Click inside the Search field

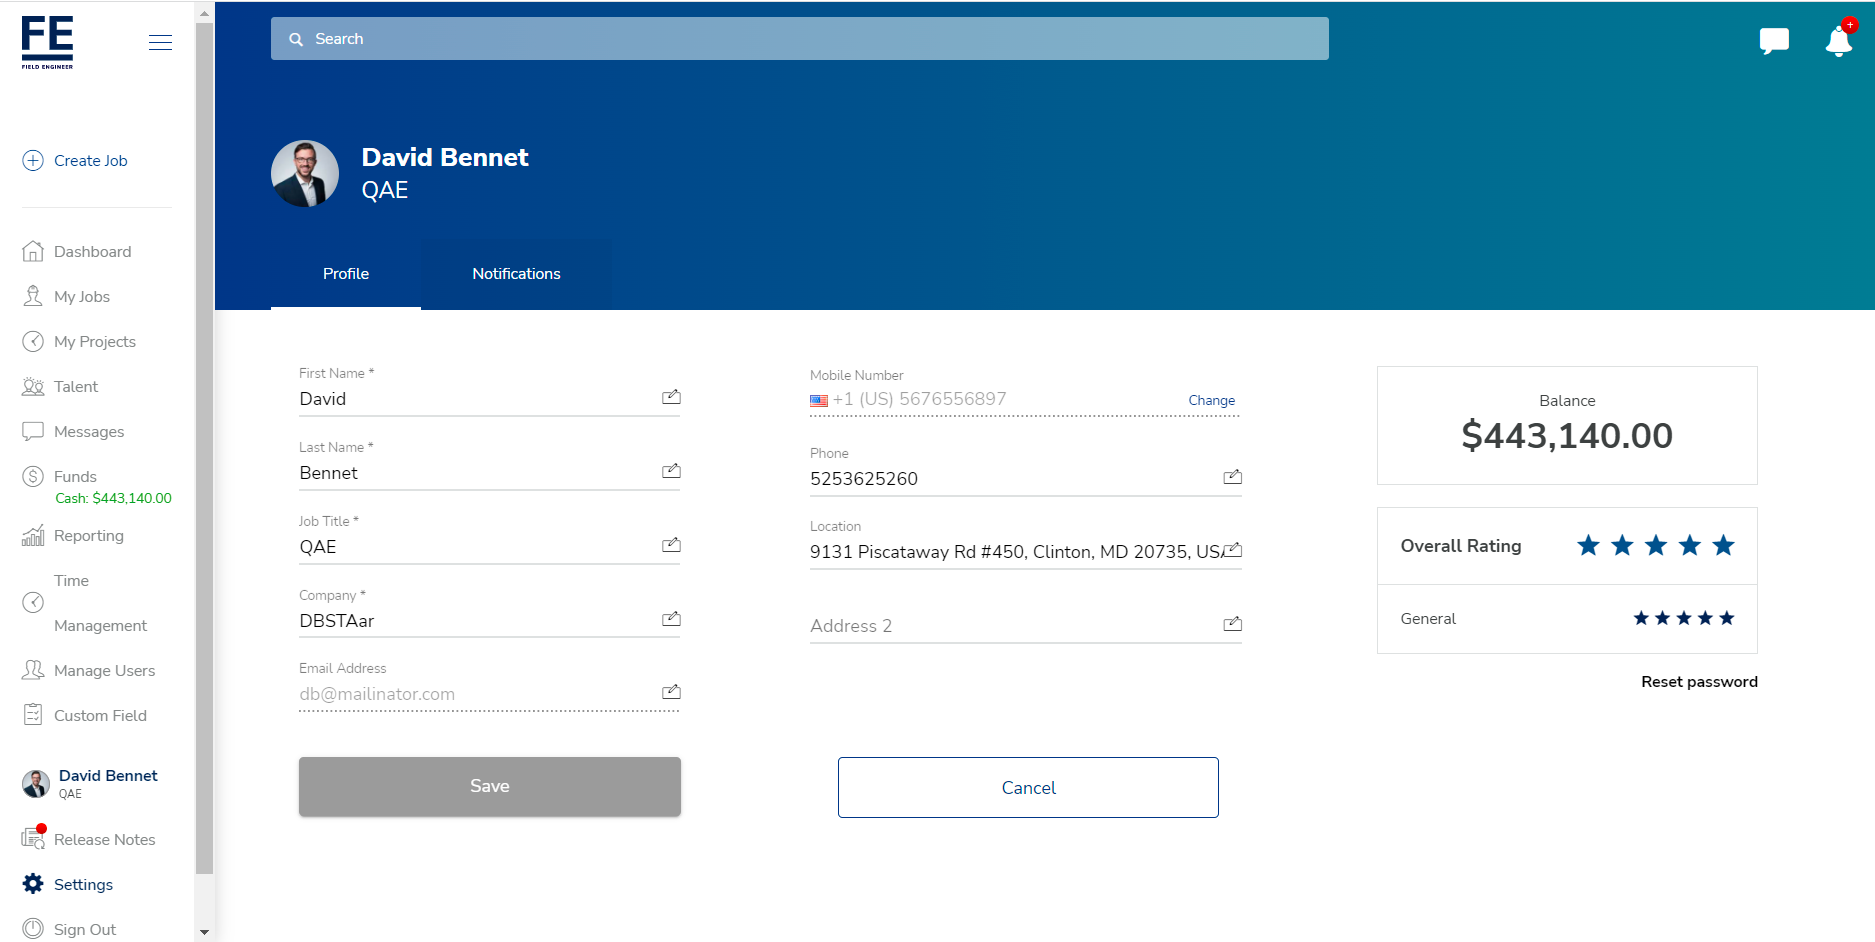click(x=800, y=39)
